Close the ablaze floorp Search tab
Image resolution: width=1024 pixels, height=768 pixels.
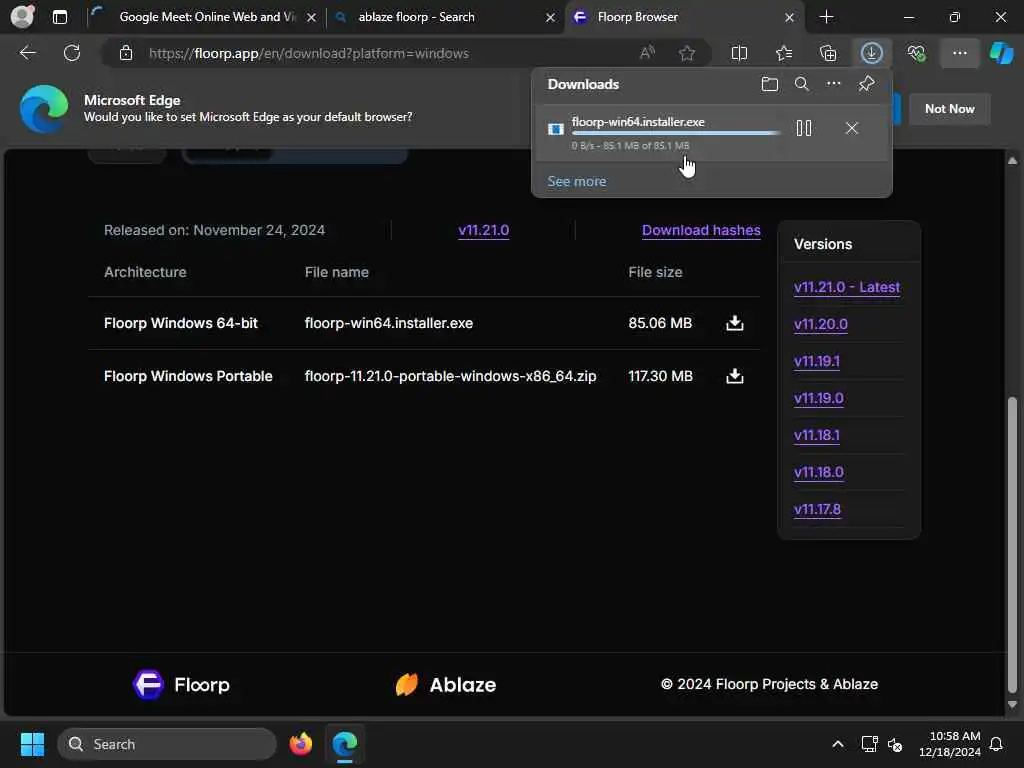(551, 18)
